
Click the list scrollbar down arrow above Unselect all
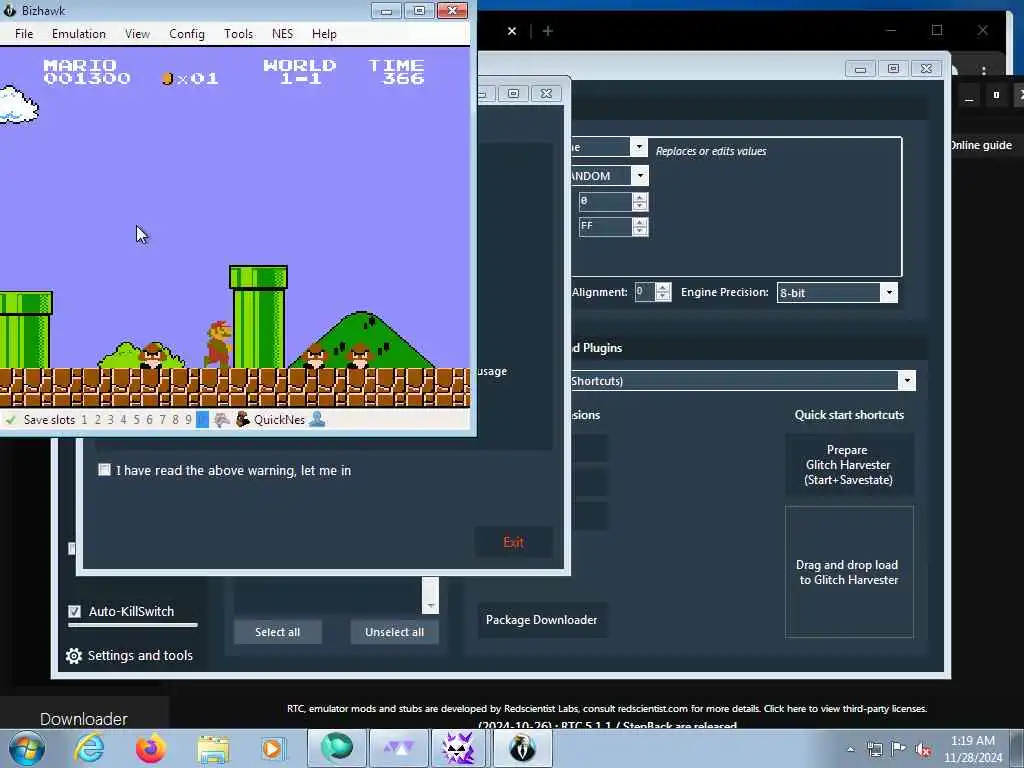tap(430, 605)
